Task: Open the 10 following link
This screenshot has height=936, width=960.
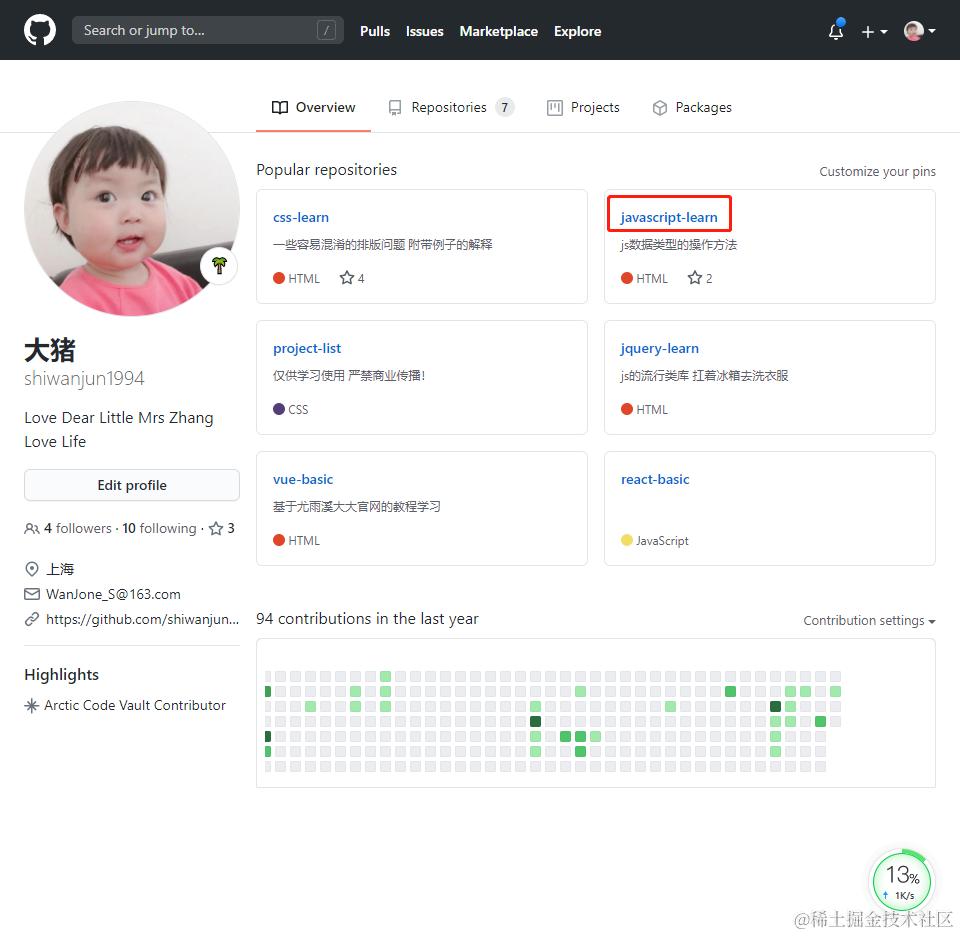Action: click(159, 528)
